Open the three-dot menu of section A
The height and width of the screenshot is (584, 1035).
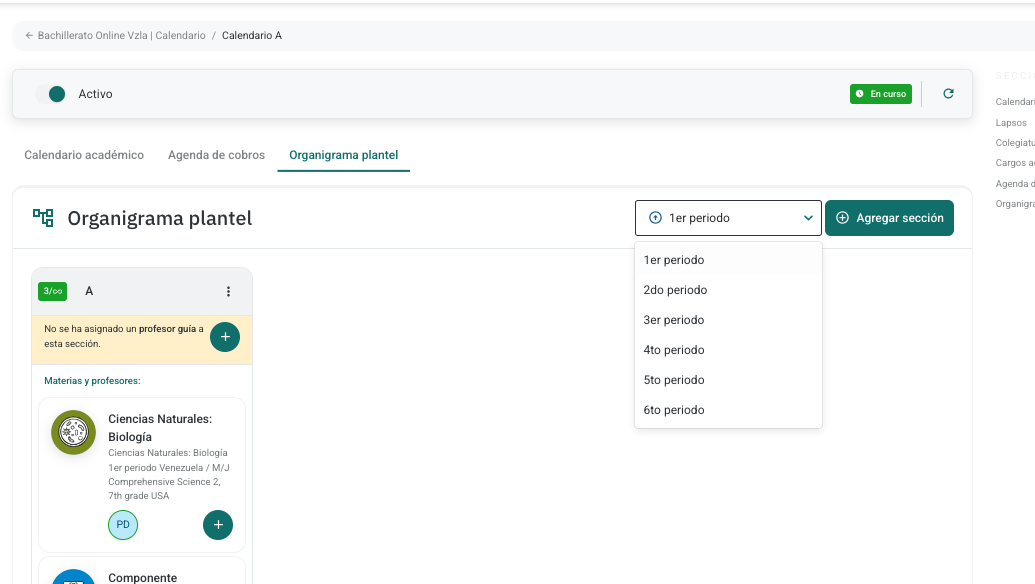[x=228, y=291]
